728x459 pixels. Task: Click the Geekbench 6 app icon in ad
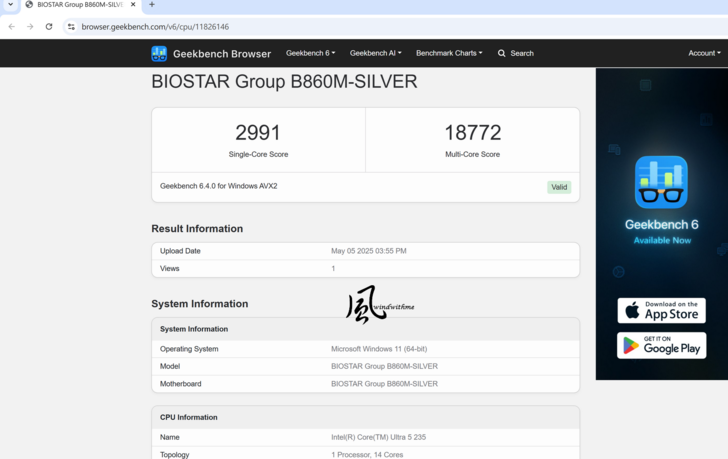pos(661,182)
